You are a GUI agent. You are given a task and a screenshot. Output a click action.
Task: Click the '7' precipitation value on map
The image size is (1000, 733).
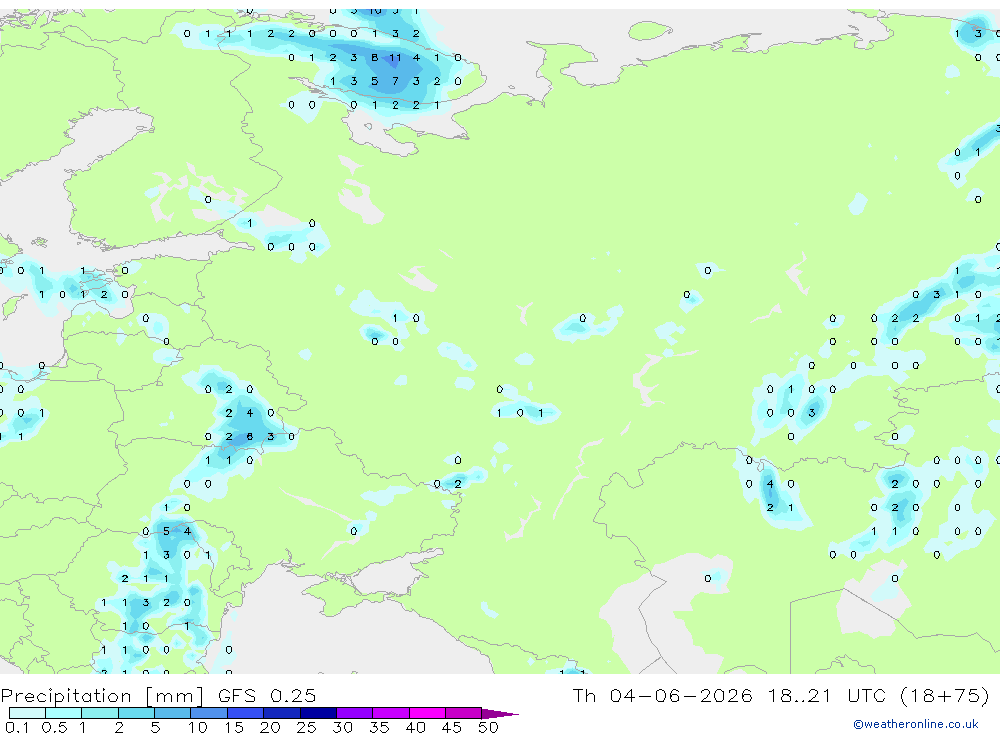tap(395, 81)
